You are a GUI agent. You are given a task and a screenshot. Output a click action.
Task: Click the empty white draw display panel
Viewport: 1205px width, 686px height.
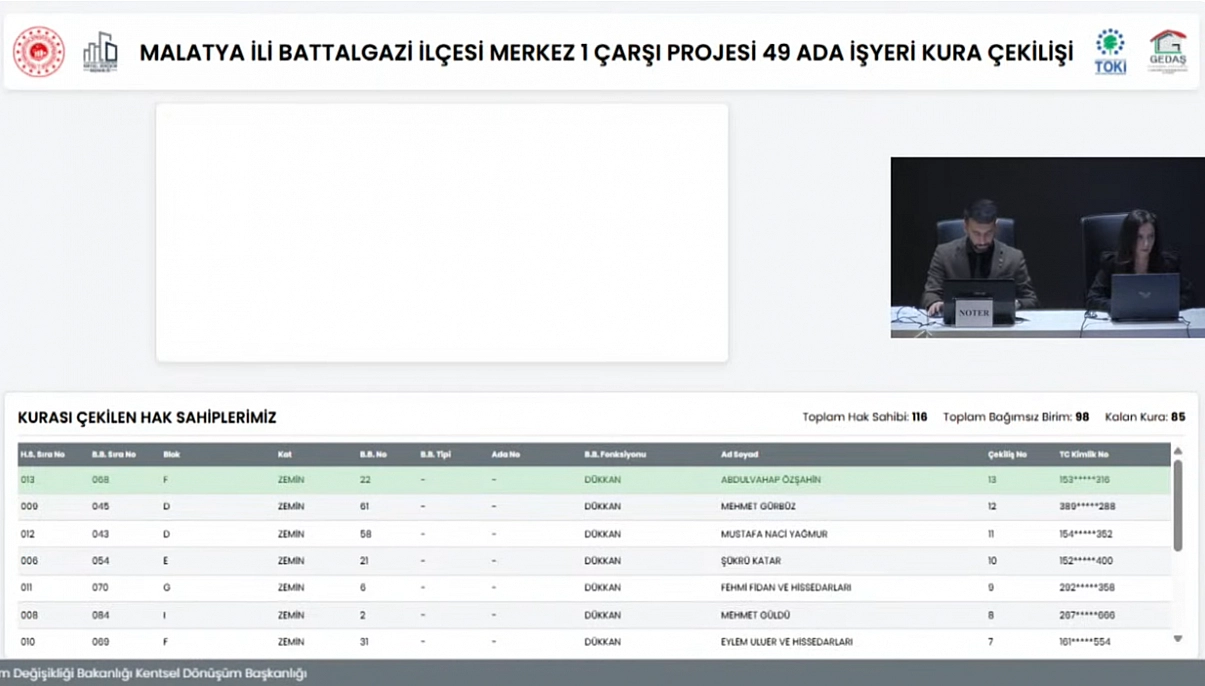[x=441, y=232]
